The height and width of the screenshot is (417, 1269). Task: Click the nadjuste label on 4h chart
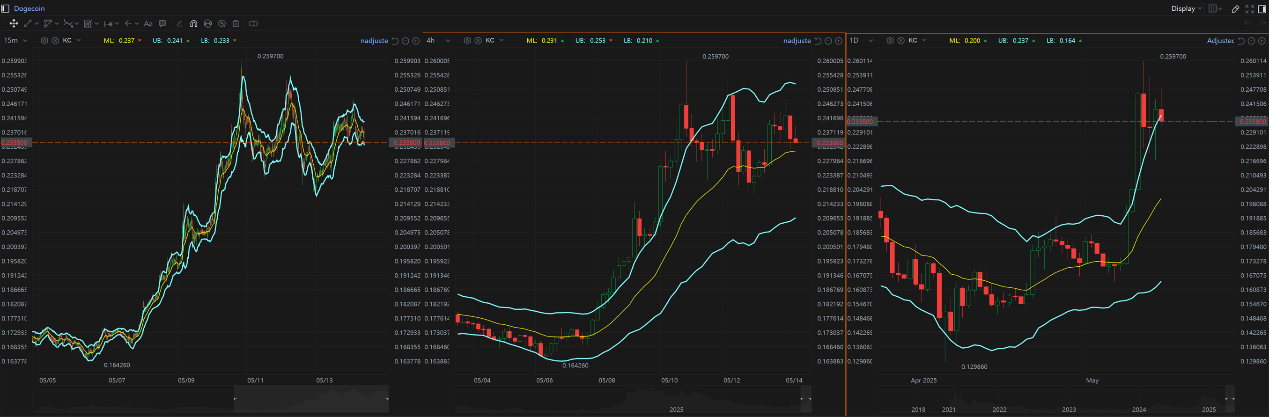[797, 40]
